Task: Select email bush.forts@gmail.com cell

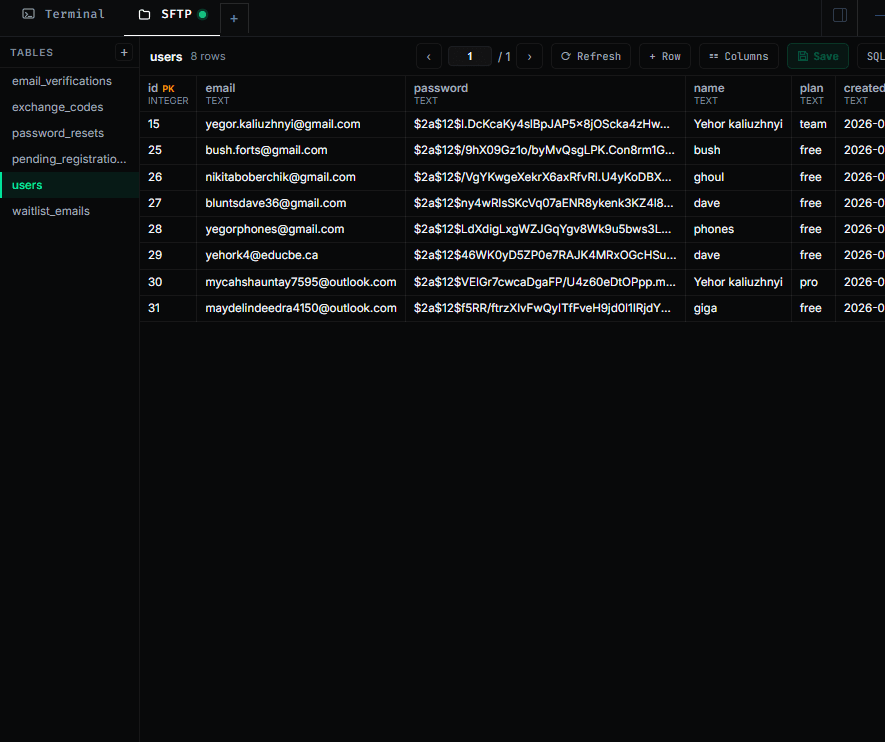Action: pyautogui.click(x=301, y=150)
